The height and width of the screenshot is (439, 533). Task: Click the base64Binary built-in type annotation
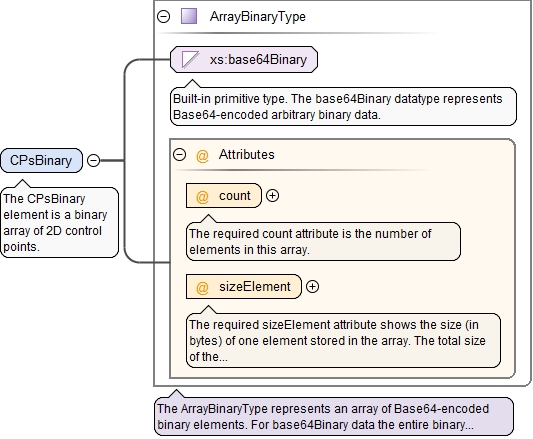(343, 106)
